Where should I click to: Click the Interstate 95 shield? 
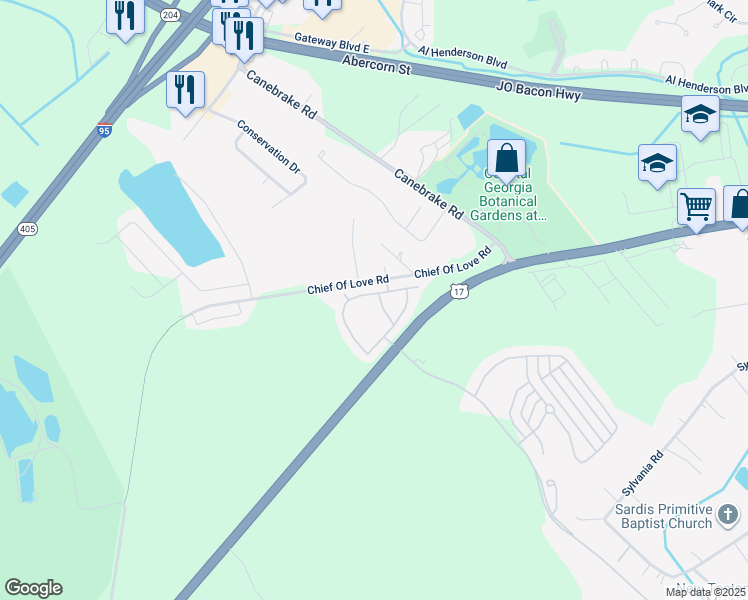pyautogui.click(x=104, y=130)
